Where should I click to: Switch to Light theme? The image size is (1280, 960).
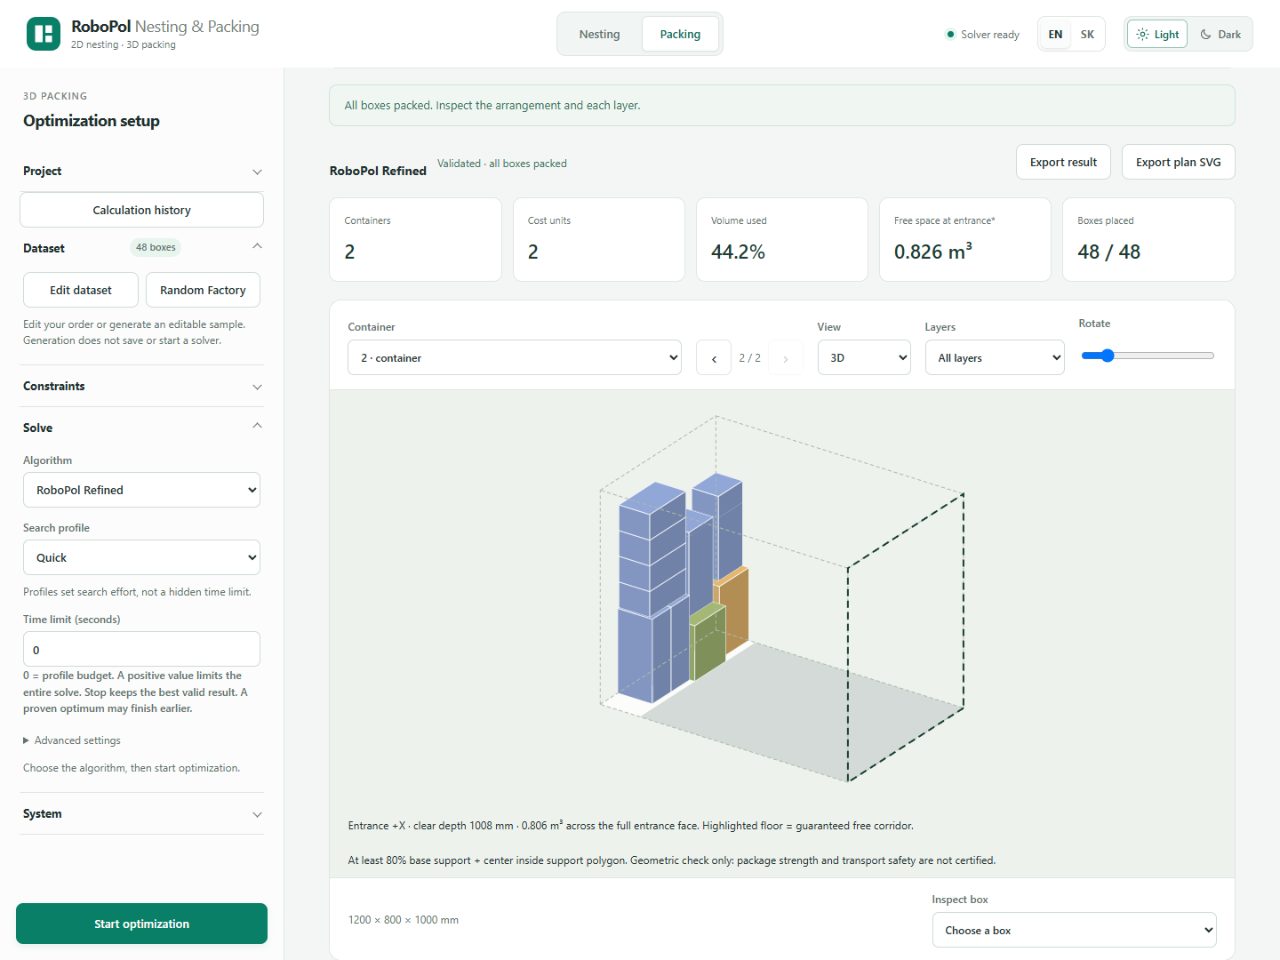pyautogui.click(x=1157, y=34)
